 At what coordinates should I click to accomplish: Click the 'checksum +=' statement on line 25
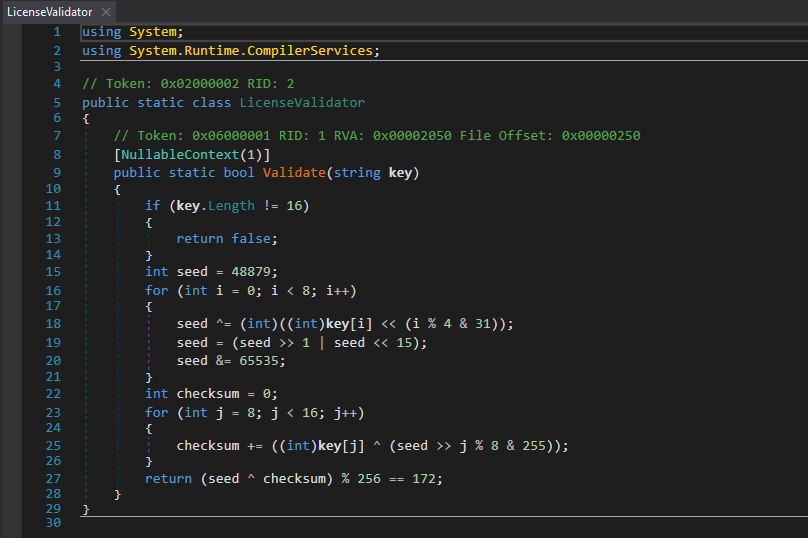[373, 446]
